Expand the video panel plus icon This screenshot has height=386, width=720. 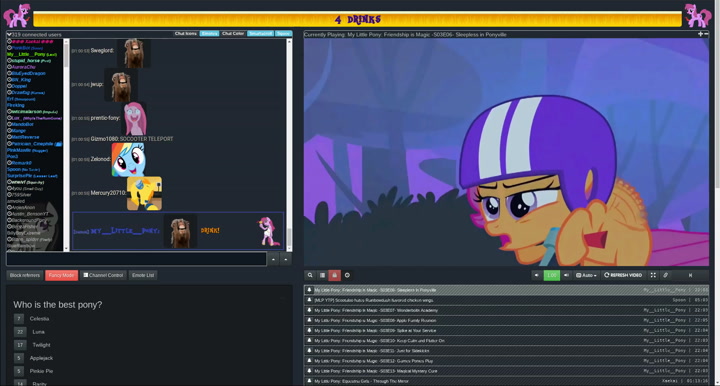click(x=700, y=34)
